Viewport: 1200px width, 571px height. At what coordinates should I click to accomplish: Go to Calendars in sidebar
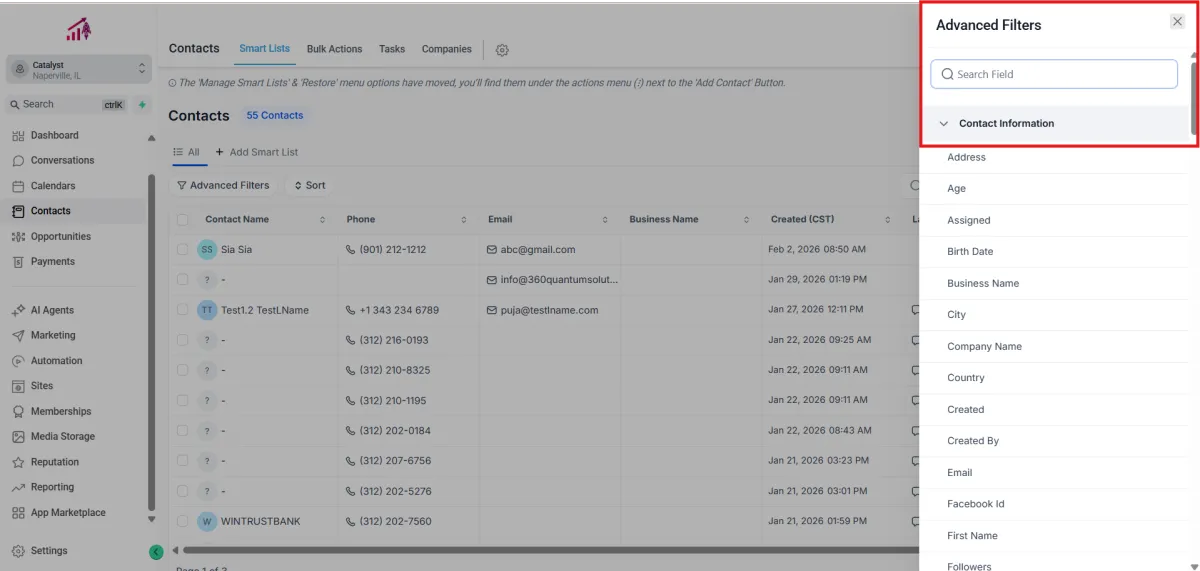coord(53,186)
